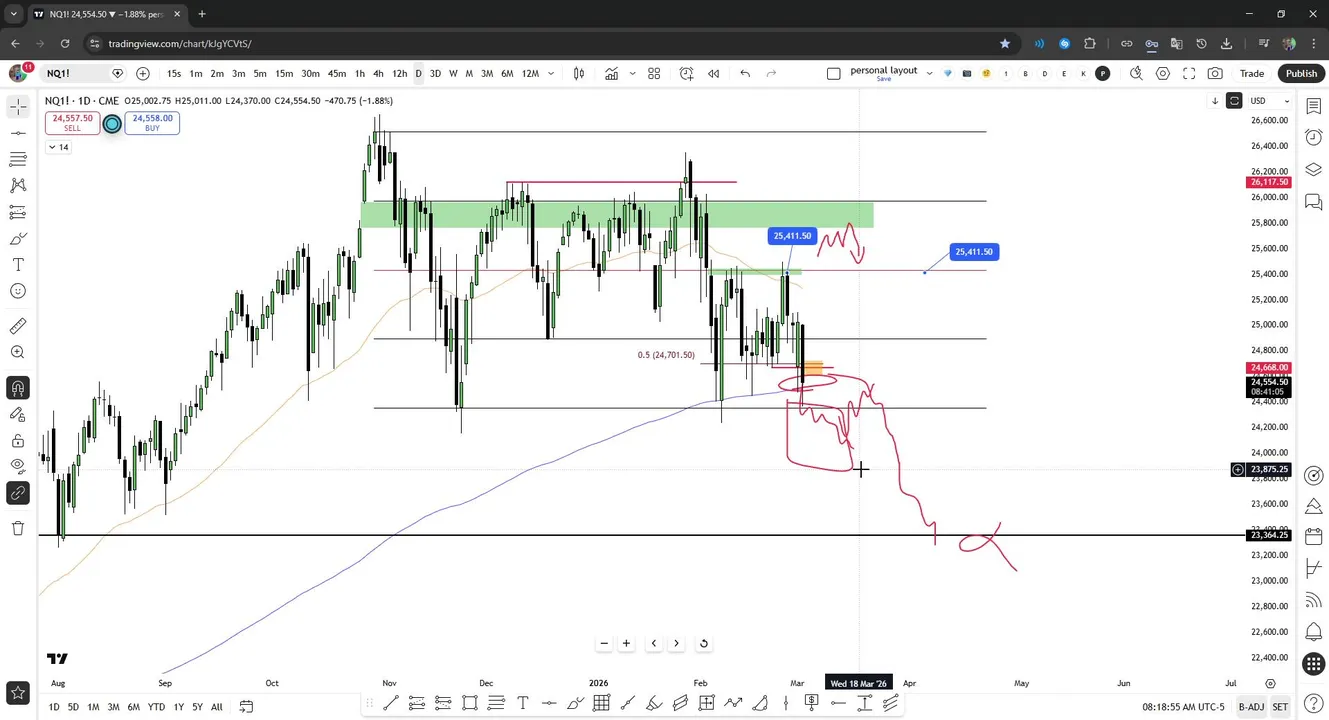1329x720 pixels.
Task: Click the SELL 24,557.50 button
Action: [72, 123]
